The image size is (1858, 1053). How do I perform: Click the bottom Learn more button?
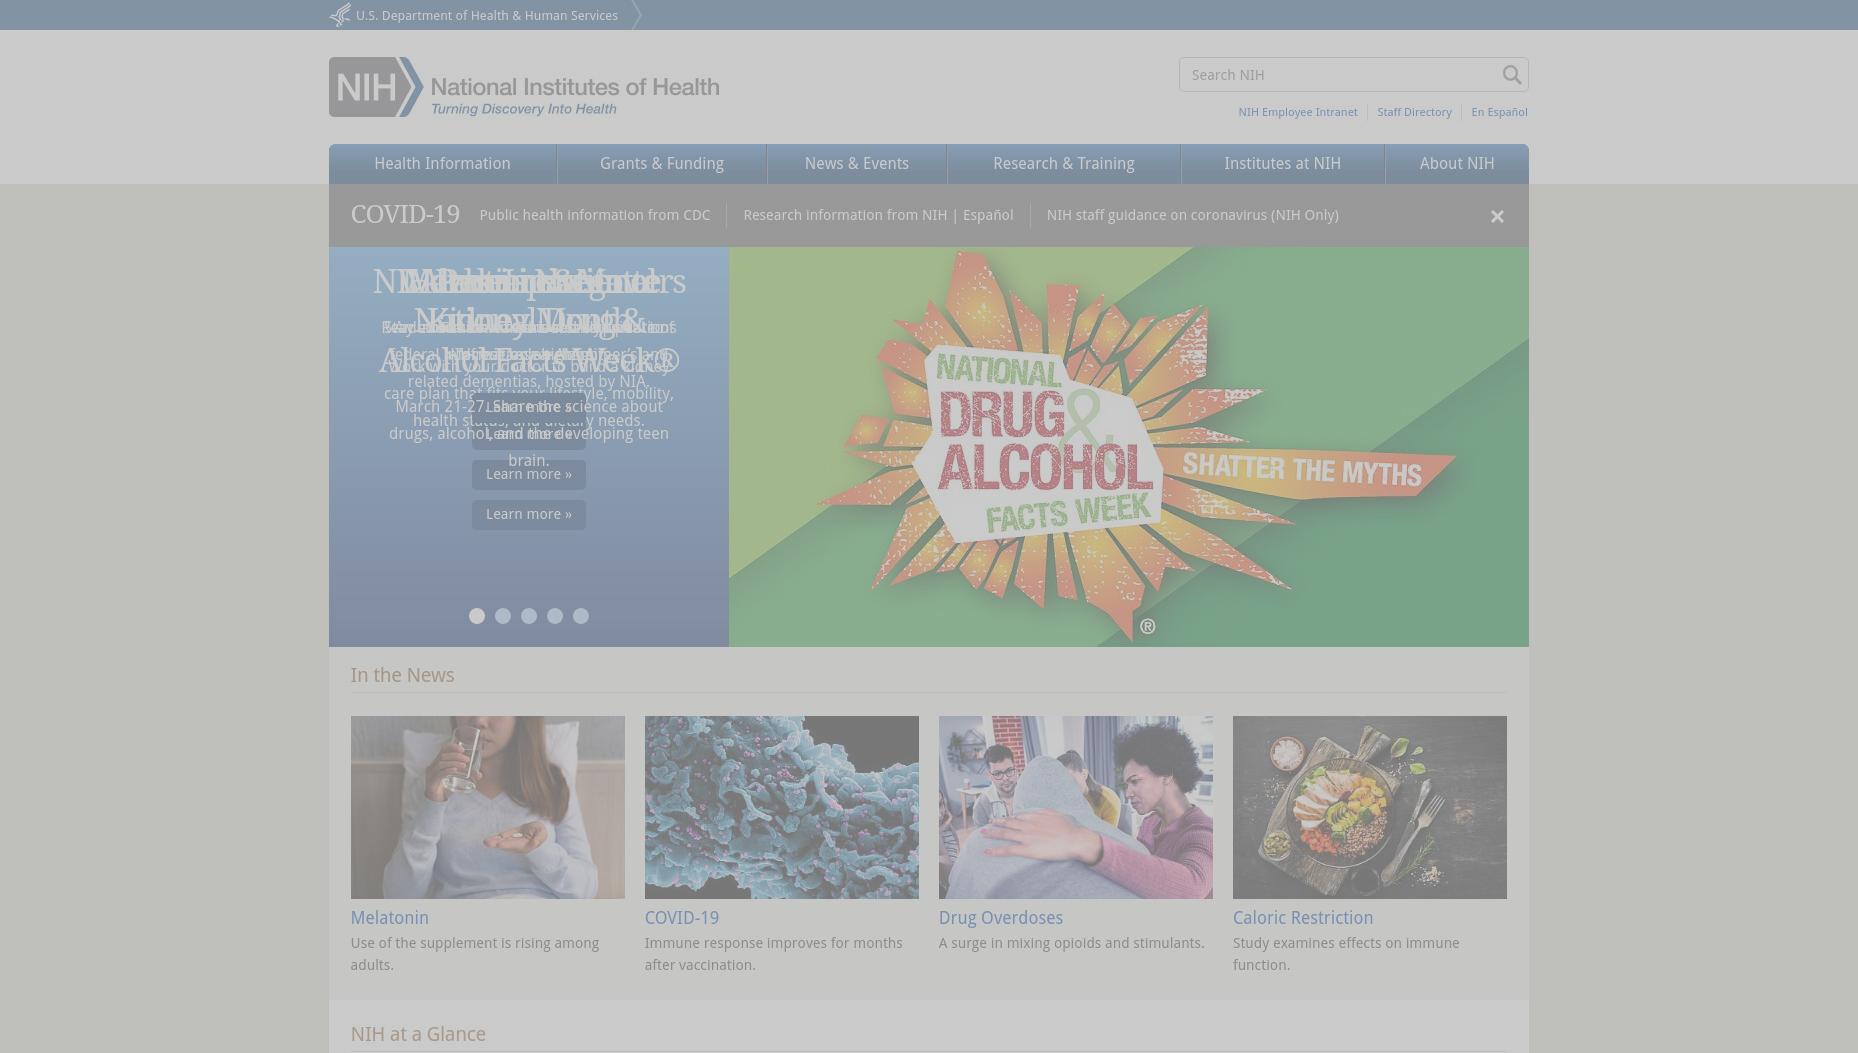(529, 514)
